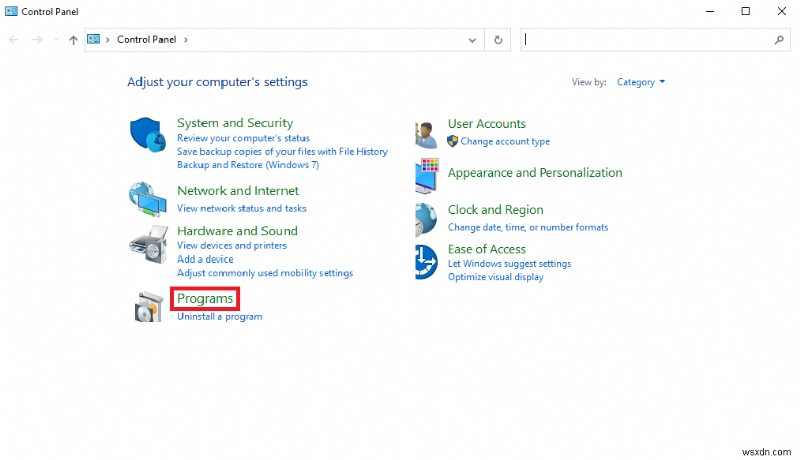Image resolution: width=800 pixels, height=460 pixels.
Task: Open Backup and Restore (Windows 7)
Action: pyautogui.click(x=248, y=165)
